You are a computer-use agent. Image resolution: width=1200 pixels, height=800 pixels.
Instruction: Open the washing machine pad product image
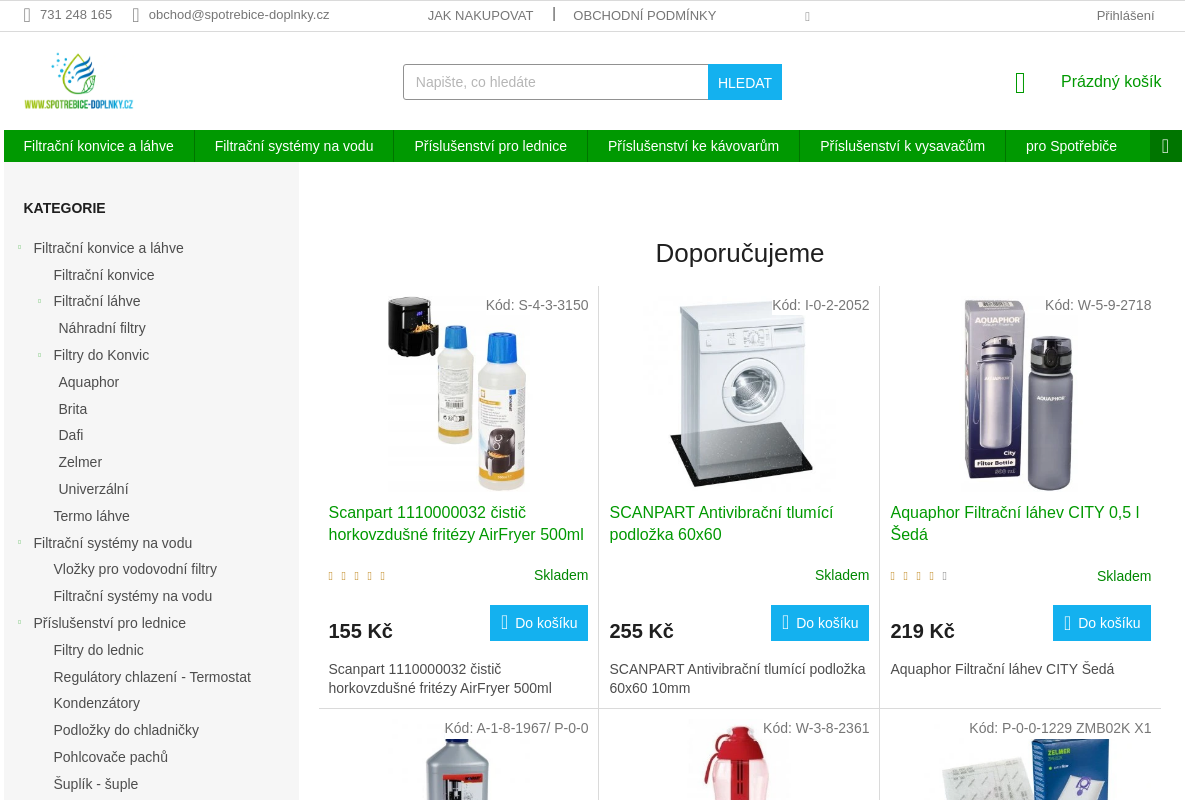point(739,391)
